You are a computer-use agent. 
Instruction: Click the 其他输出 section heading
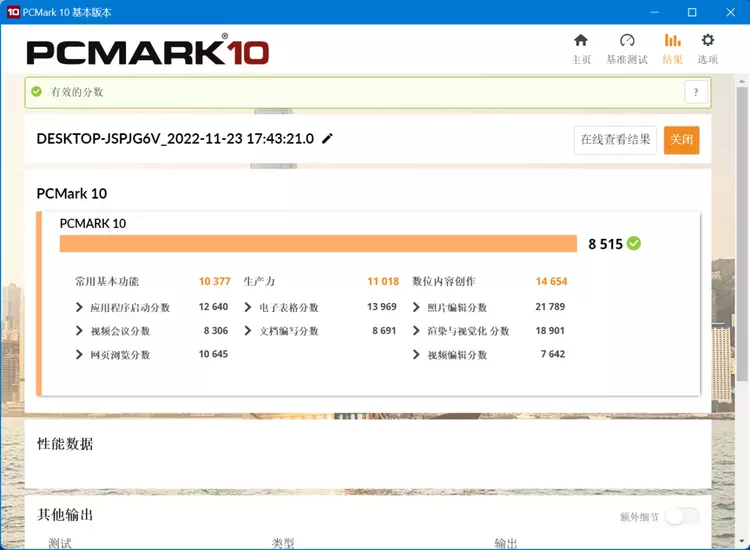[x=65, y=515]
